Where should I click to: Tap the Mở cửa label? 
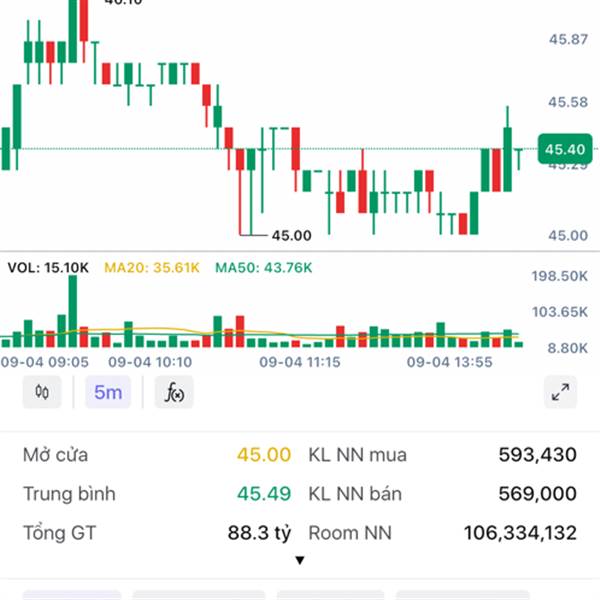coord(55,455)
